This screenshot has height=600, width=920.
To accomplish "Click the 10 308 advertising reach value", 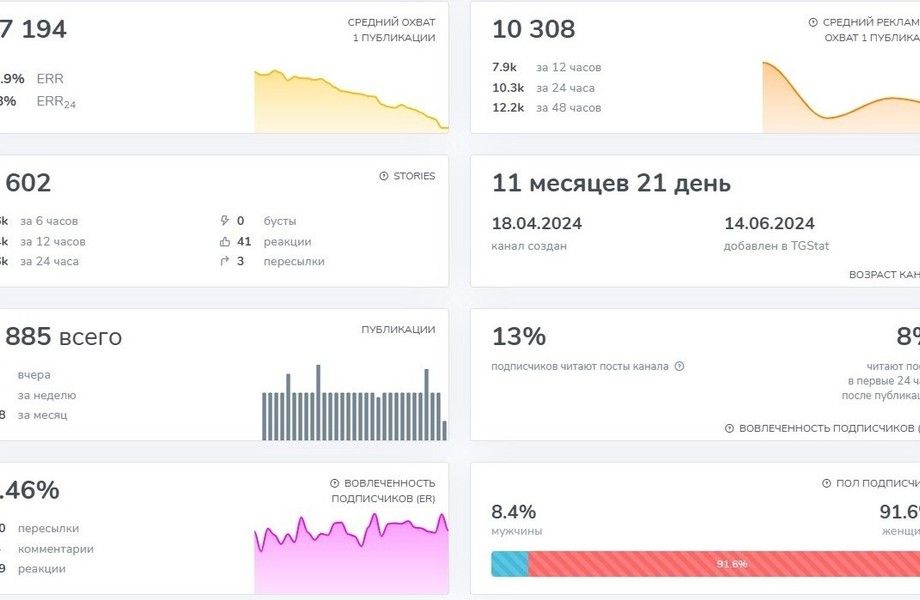I will coord(533,29).
